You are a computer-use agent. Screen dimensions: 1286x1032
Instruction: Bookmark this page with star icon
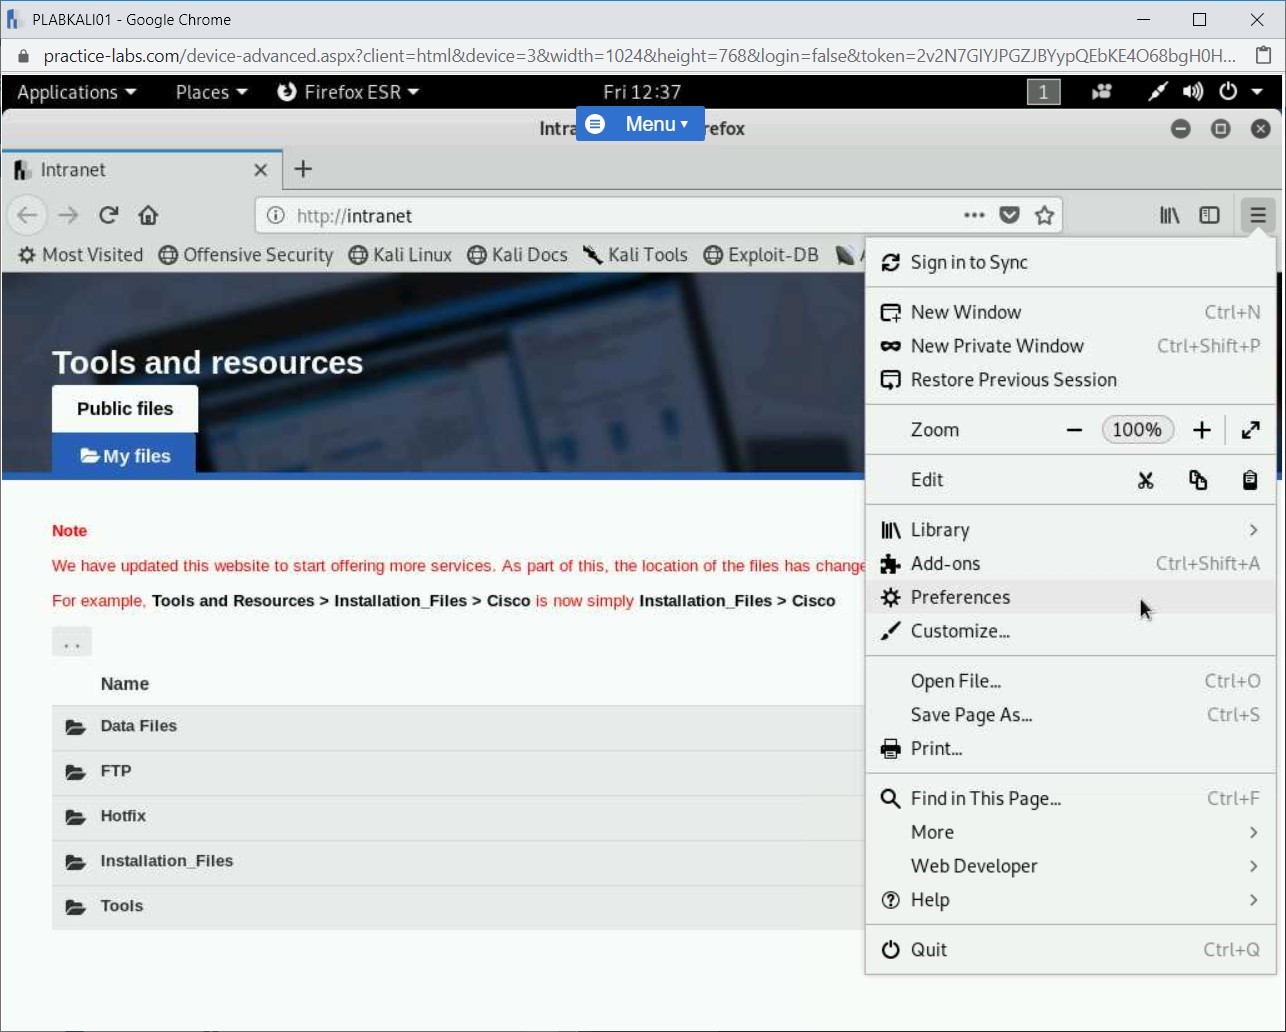tap(1044, 215)
